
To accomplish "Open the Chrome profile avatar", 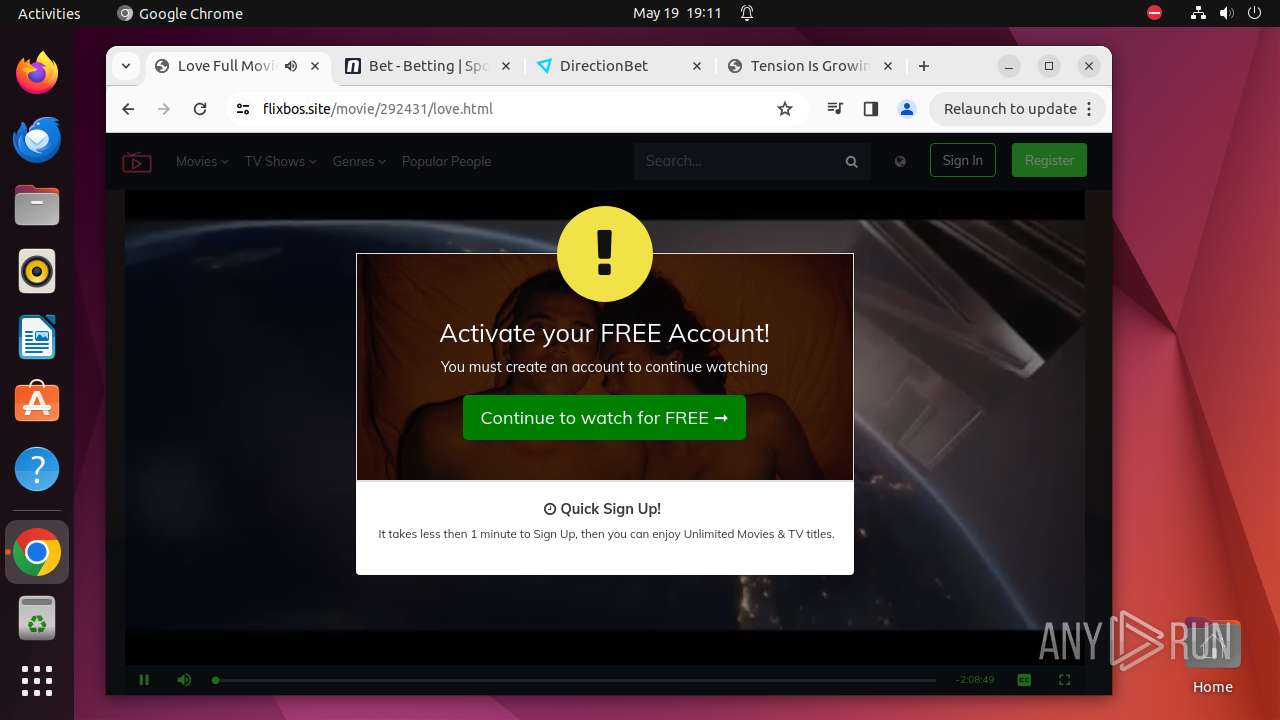I will point(907,109).
